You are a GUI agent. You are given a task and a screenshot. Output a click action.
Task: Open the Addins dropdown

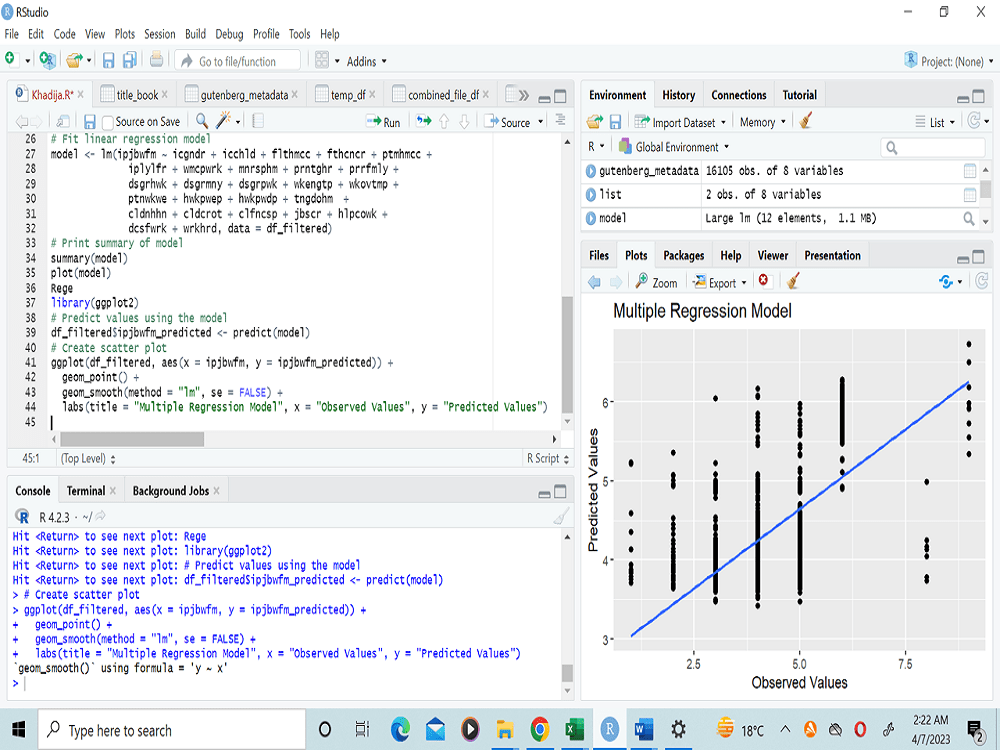[x=360, y=60]
